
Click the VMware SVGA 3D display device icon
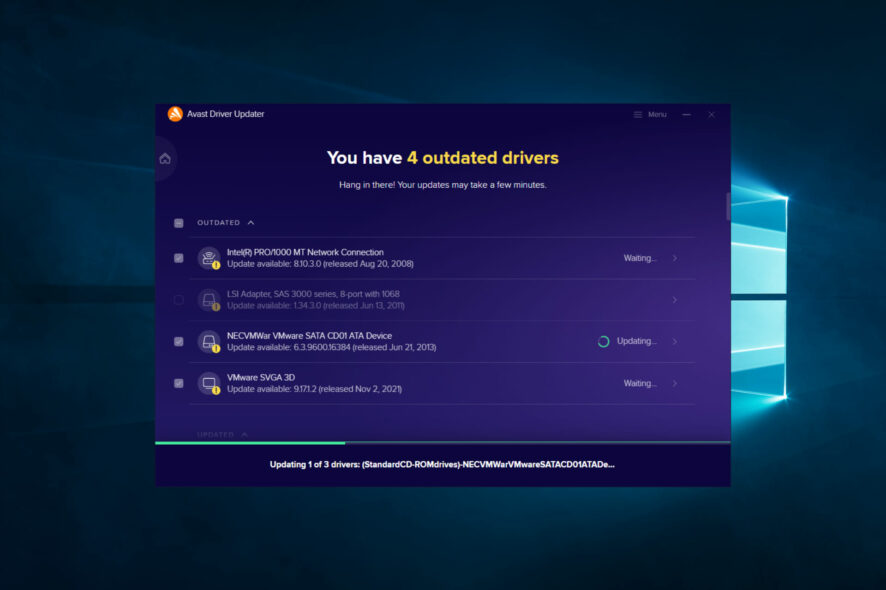click(x=209, y=383)
